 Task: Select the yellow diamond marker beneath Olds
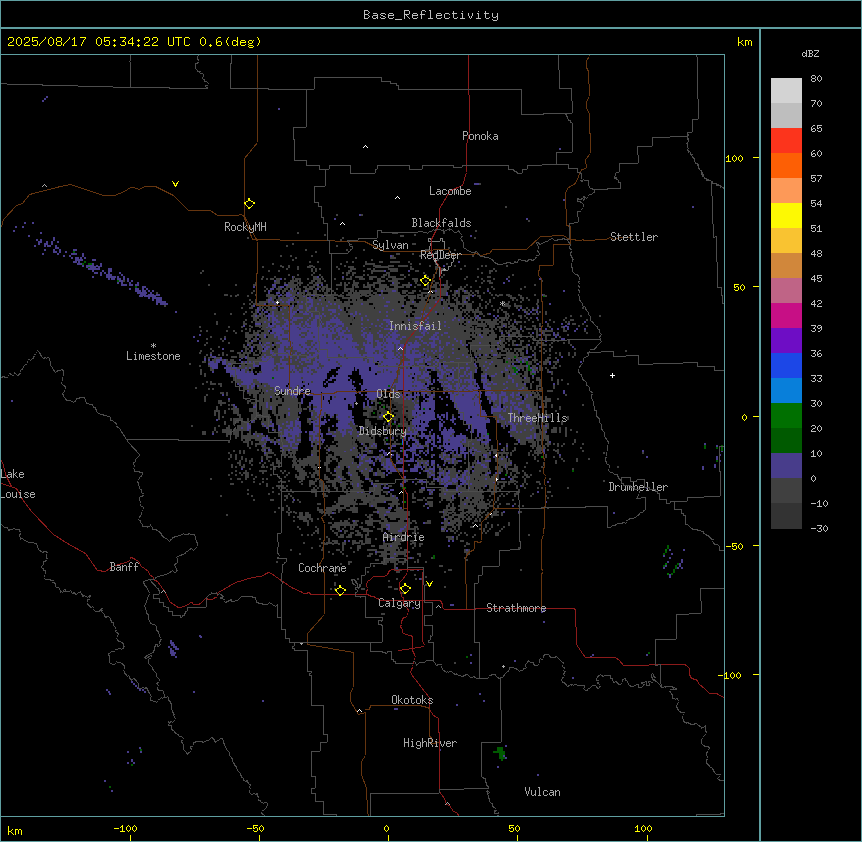tap(388, 417)
